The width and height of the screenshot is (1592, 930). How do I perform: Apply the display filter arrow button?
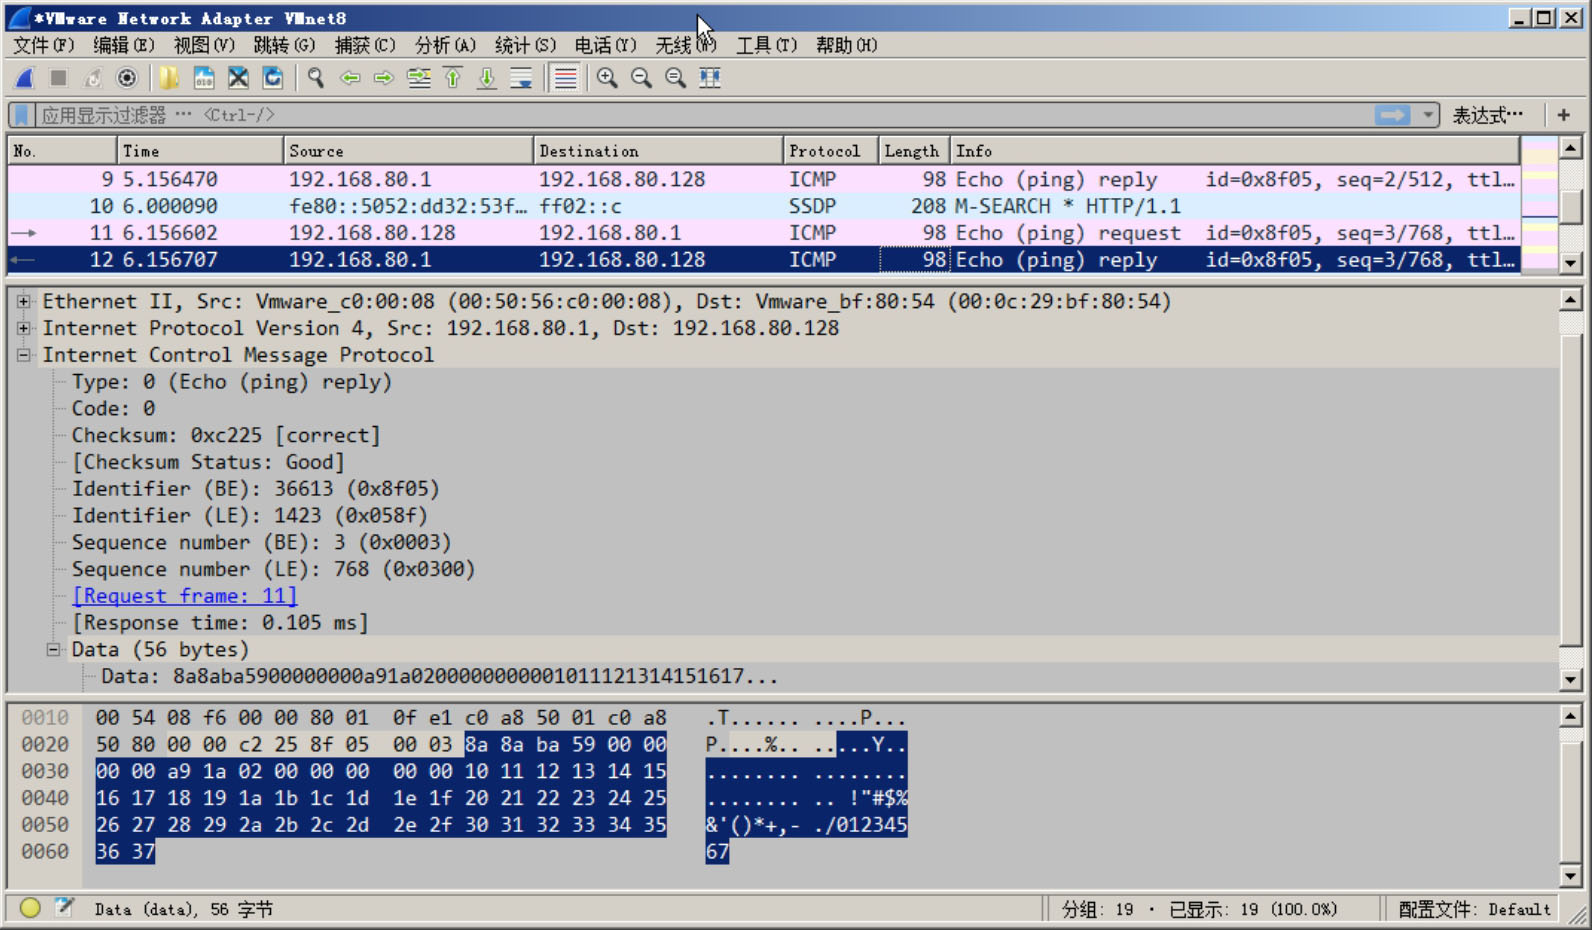pos(1392,115)
